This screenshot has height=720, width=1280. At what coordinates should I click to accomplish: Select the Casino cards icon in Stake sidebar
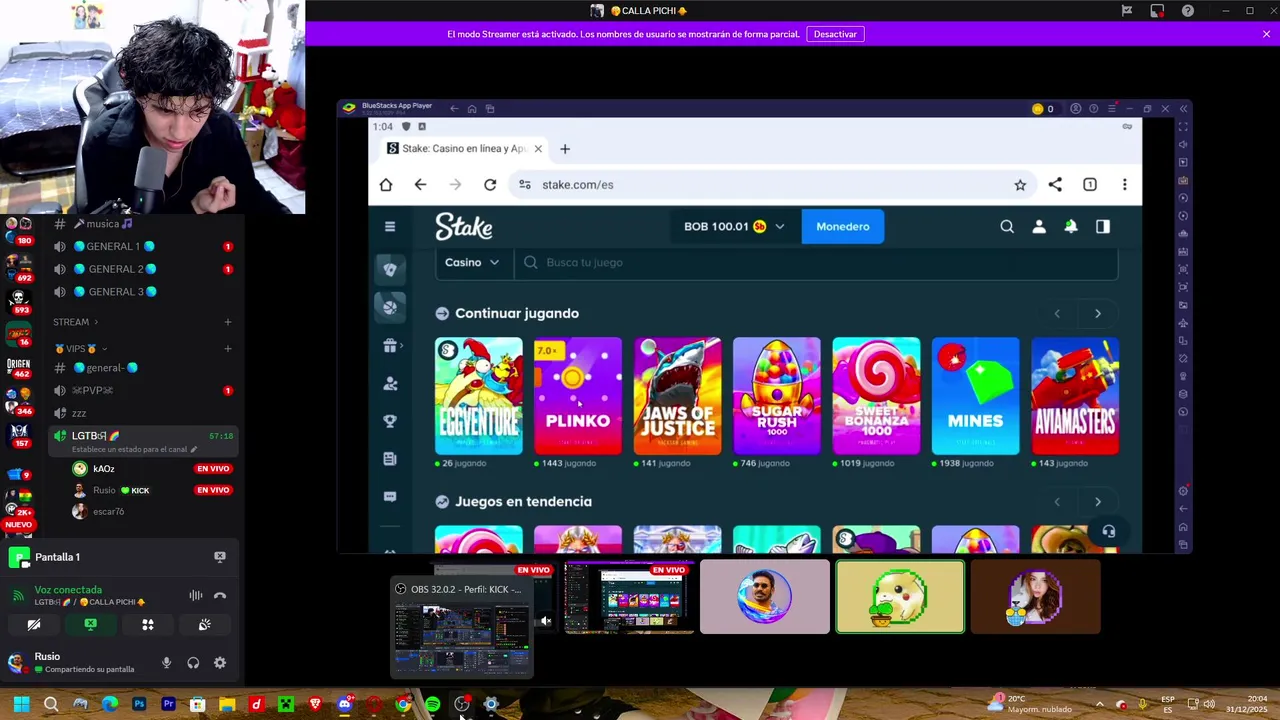[390, 269]
